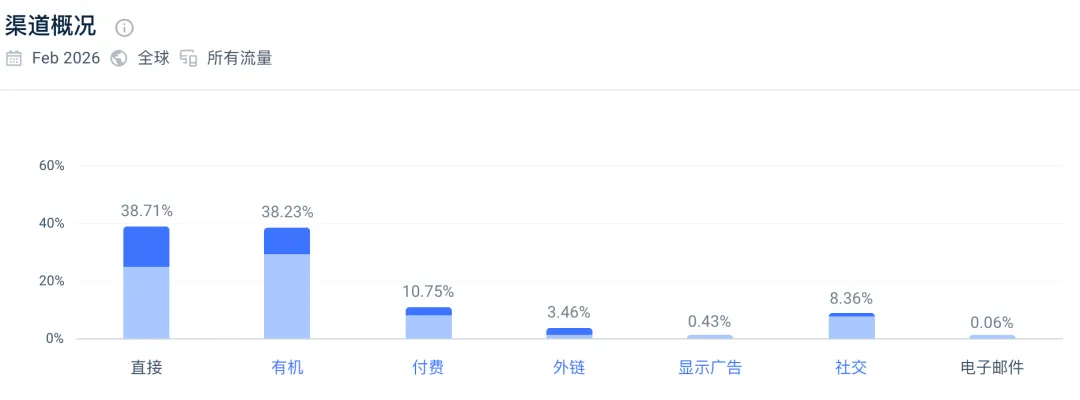This screenshot has width=1080, height=400.
Task: Open the 全球 region filter
Action: [x=153, y=58]
